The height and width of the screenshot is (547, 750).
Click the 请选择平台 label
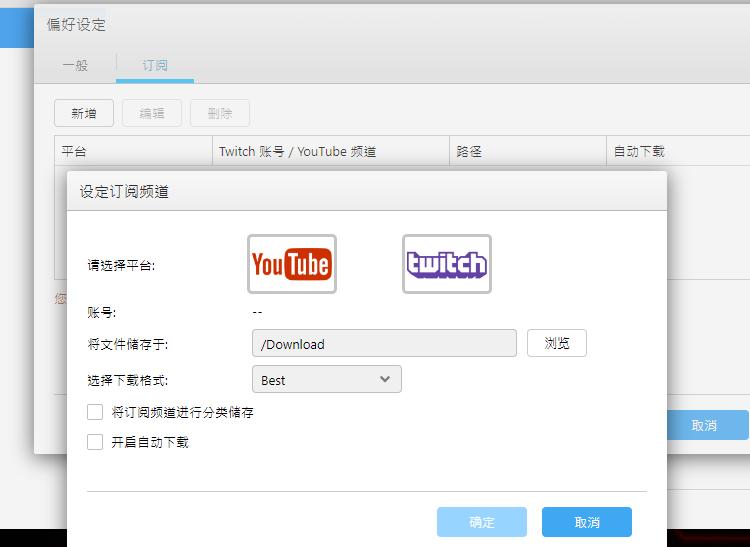(121, 265)
